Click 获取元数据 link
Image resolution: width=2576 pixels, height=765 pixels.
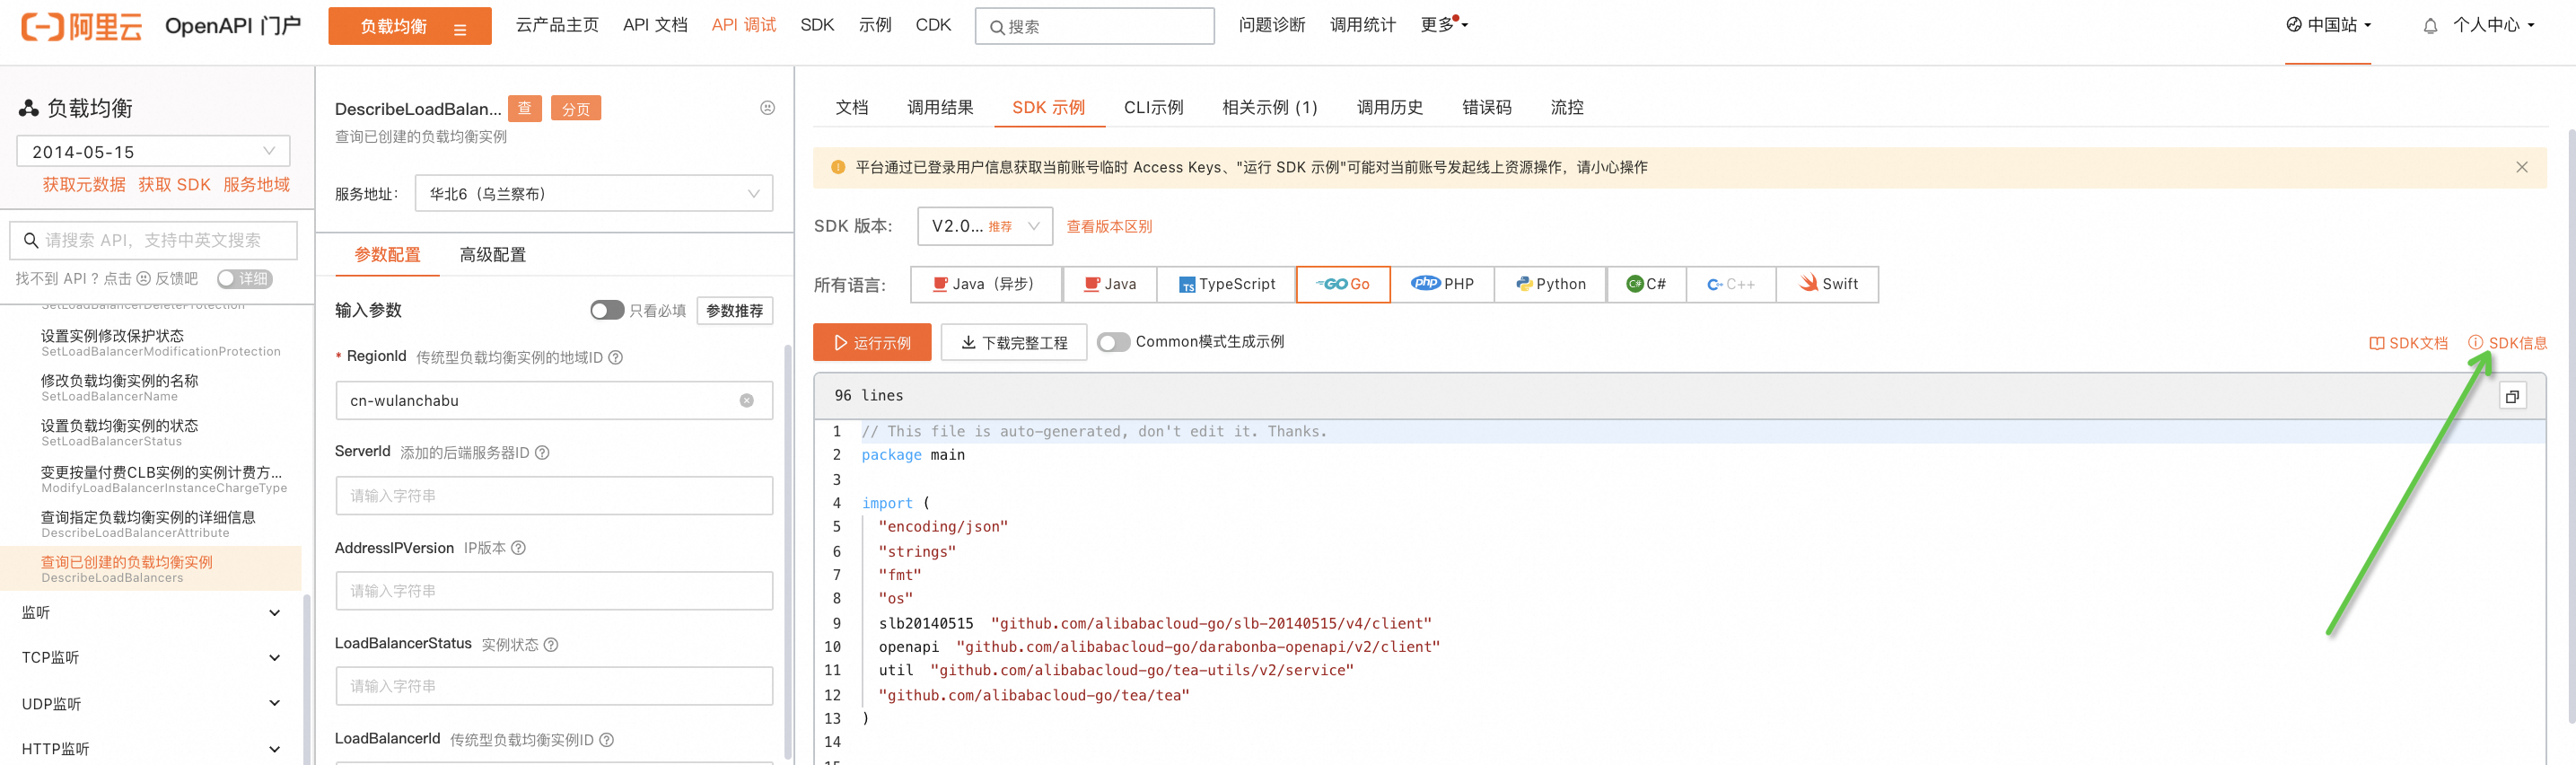coord(84,185)
